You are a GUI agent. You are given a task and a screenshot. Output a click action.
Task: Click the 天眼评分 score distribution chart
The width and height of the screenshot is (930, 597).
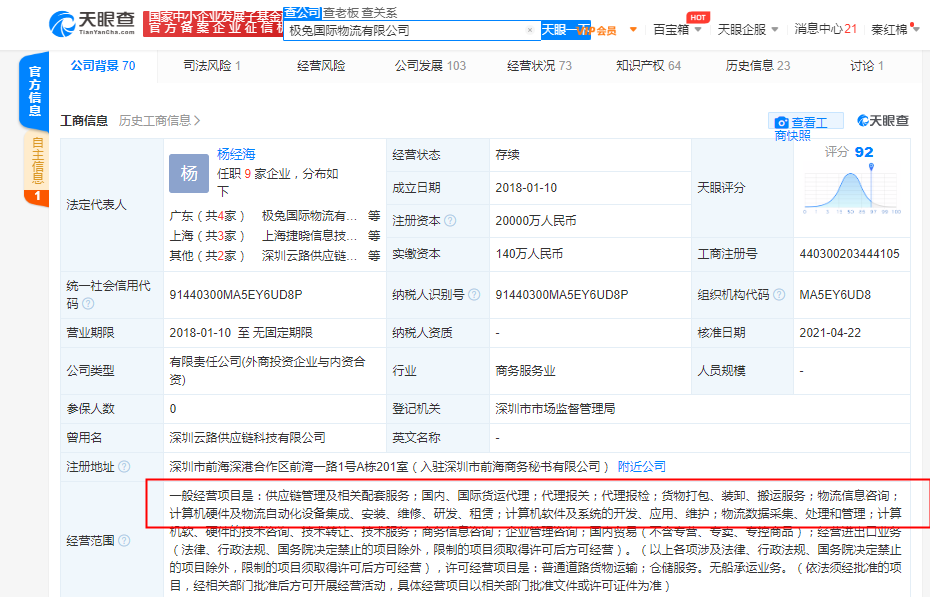pyautogui.click(x=852, y=191)
